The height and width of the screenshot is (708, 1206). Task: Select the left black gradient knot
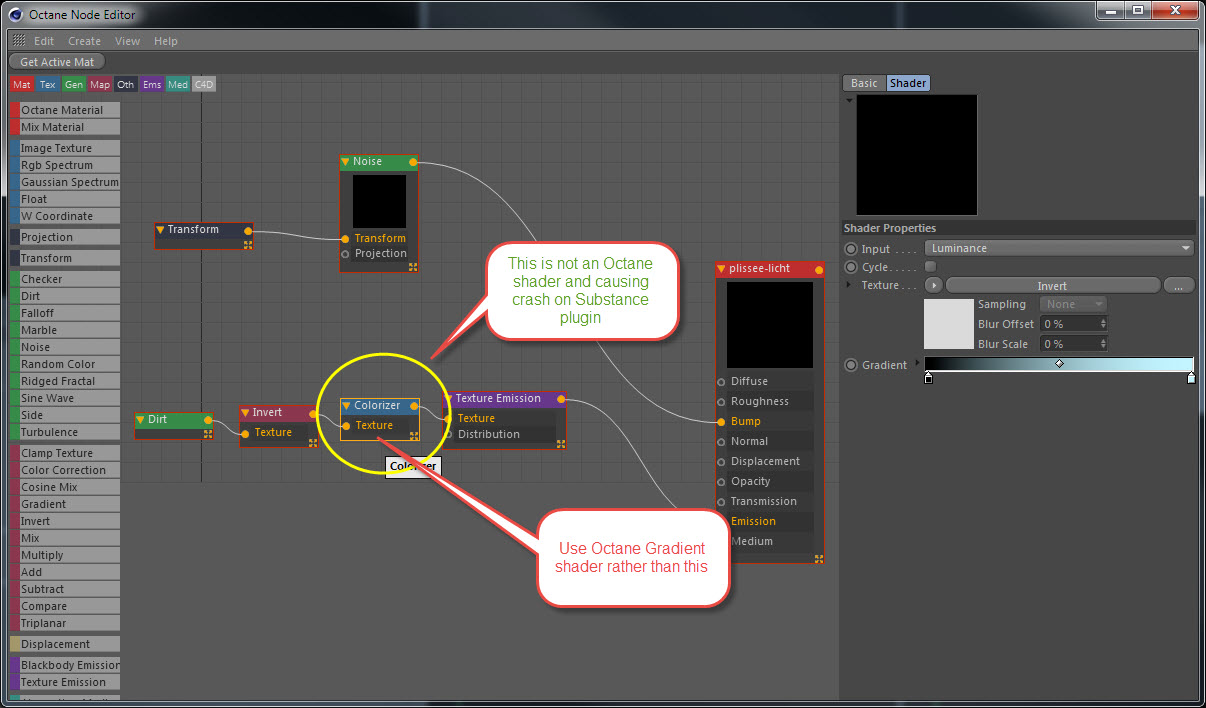pos(929,378)
